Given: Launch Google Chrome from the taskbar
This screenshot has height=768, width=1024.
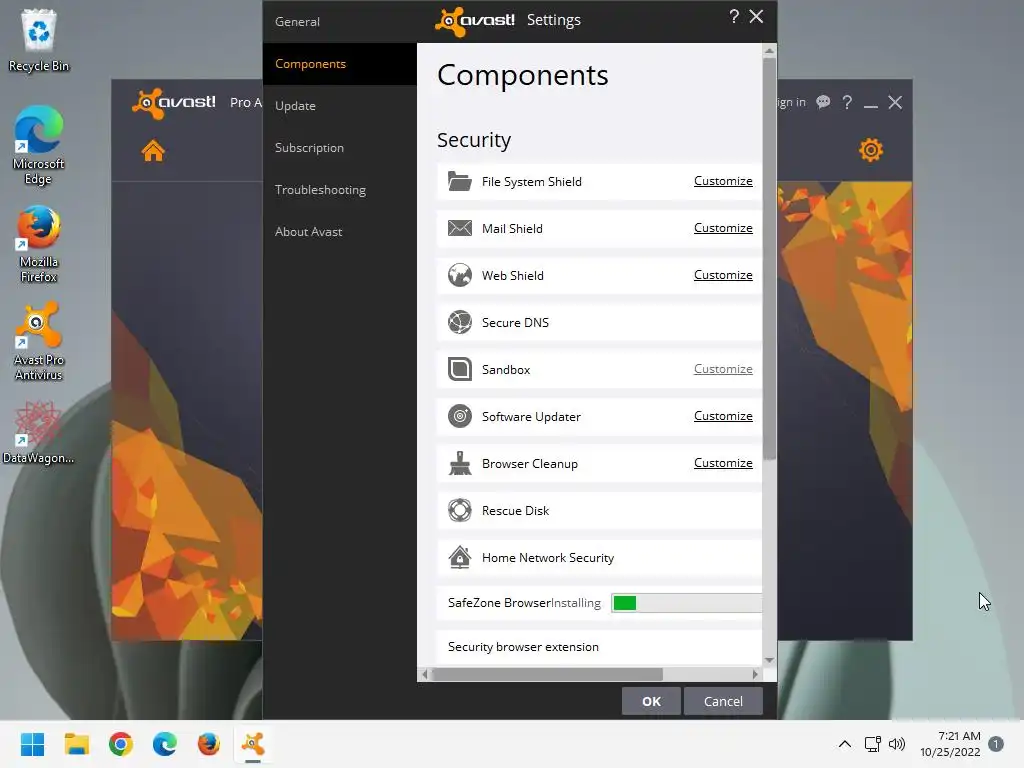Looking at the screenshot, I should click(121, 744).
